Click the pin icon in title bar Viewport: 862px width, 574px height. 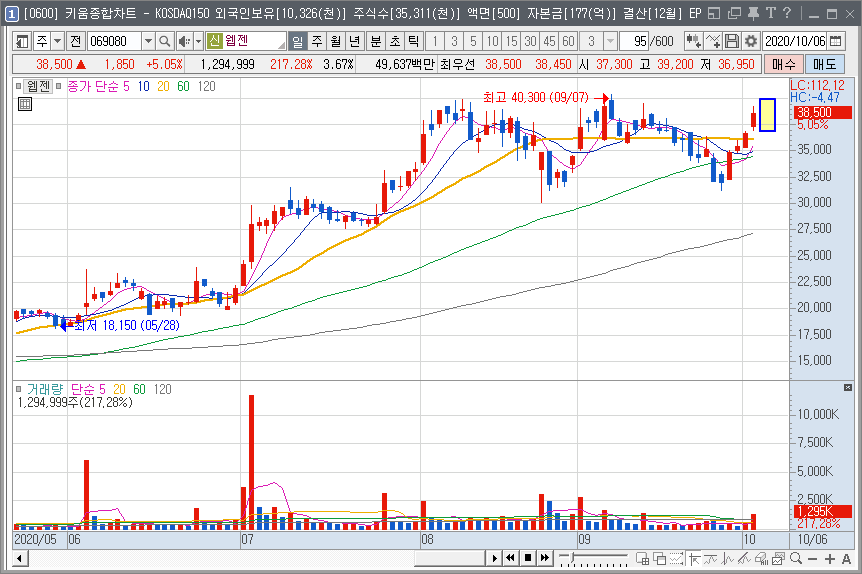tap(754, 13)
